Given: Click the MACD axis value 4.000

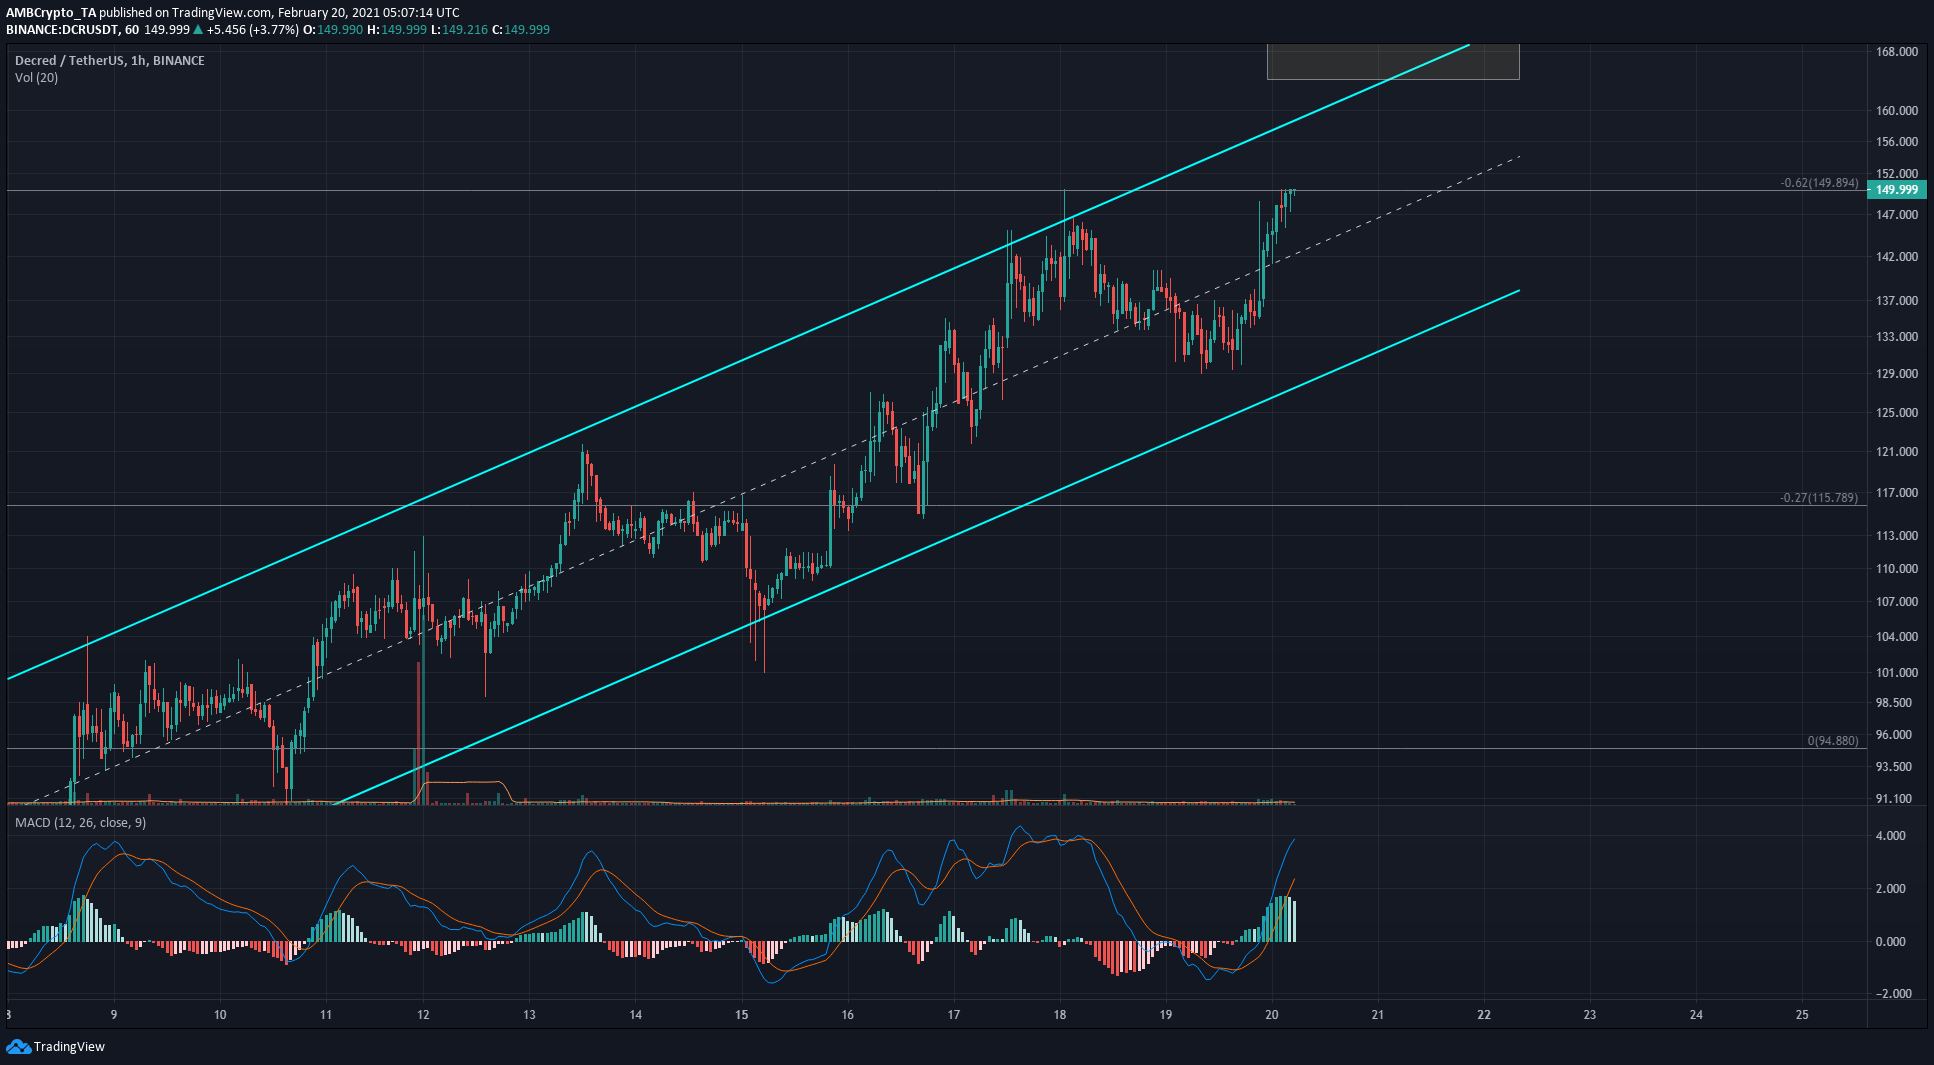Looking at the screenshot, I should click(1890, 836).
